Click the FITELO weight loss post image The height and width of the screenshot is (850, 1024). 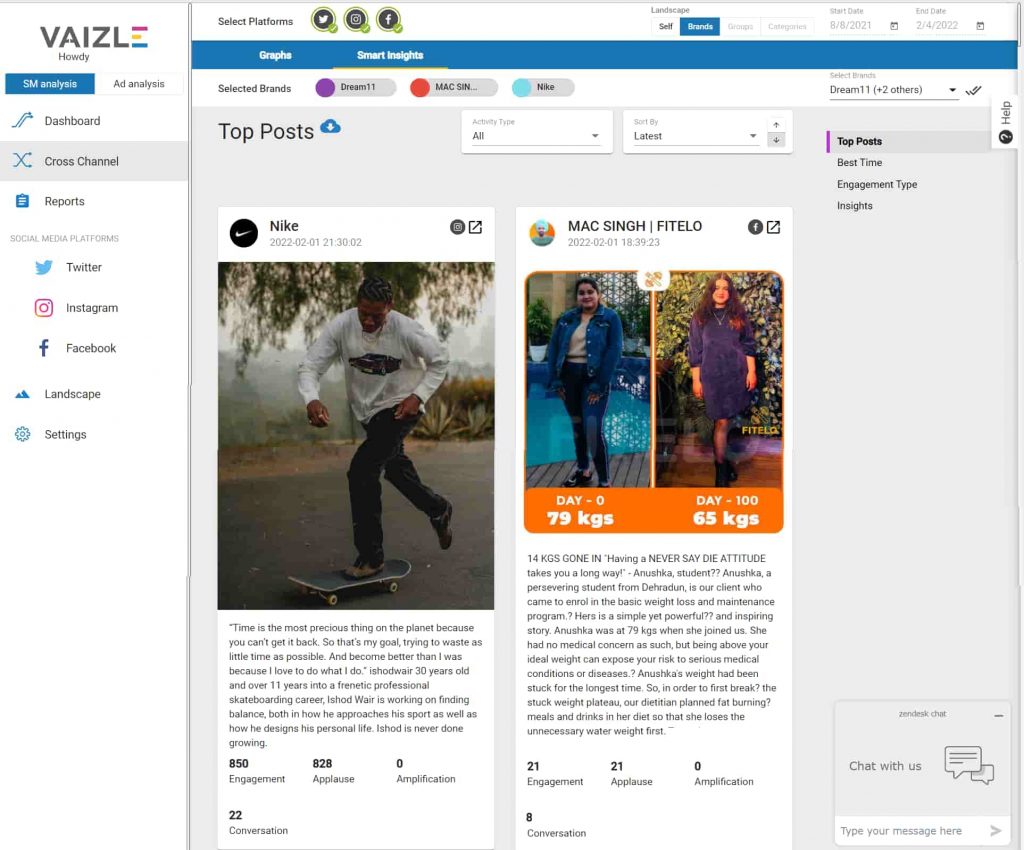point(654,402)
